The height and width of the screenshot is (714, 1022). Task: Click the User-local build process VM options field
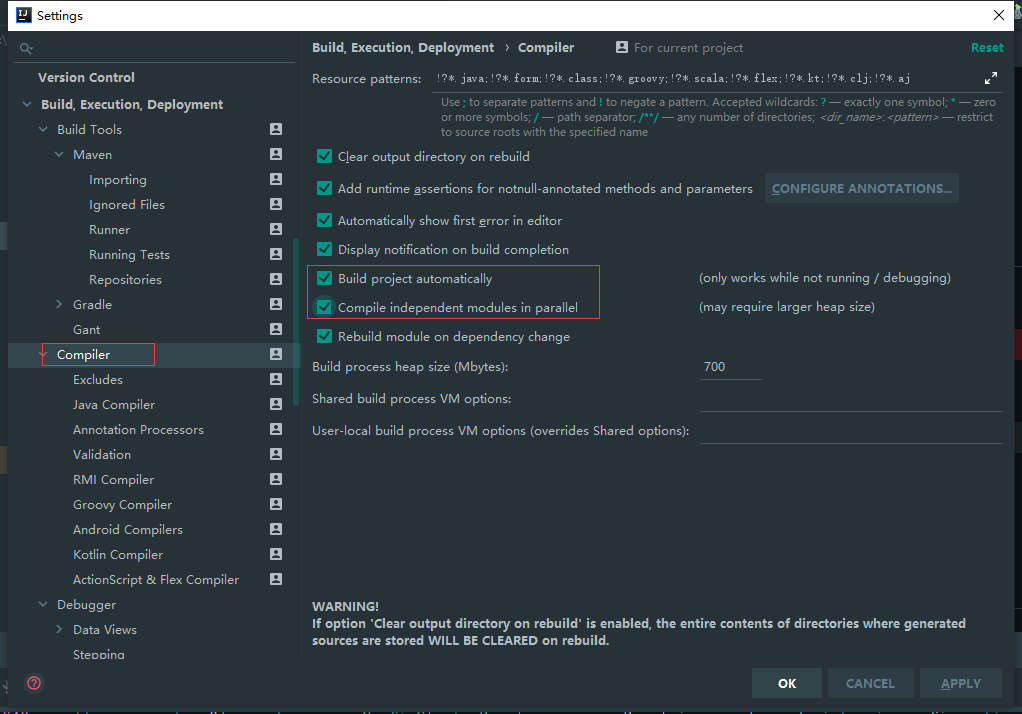tap(851, 431)
